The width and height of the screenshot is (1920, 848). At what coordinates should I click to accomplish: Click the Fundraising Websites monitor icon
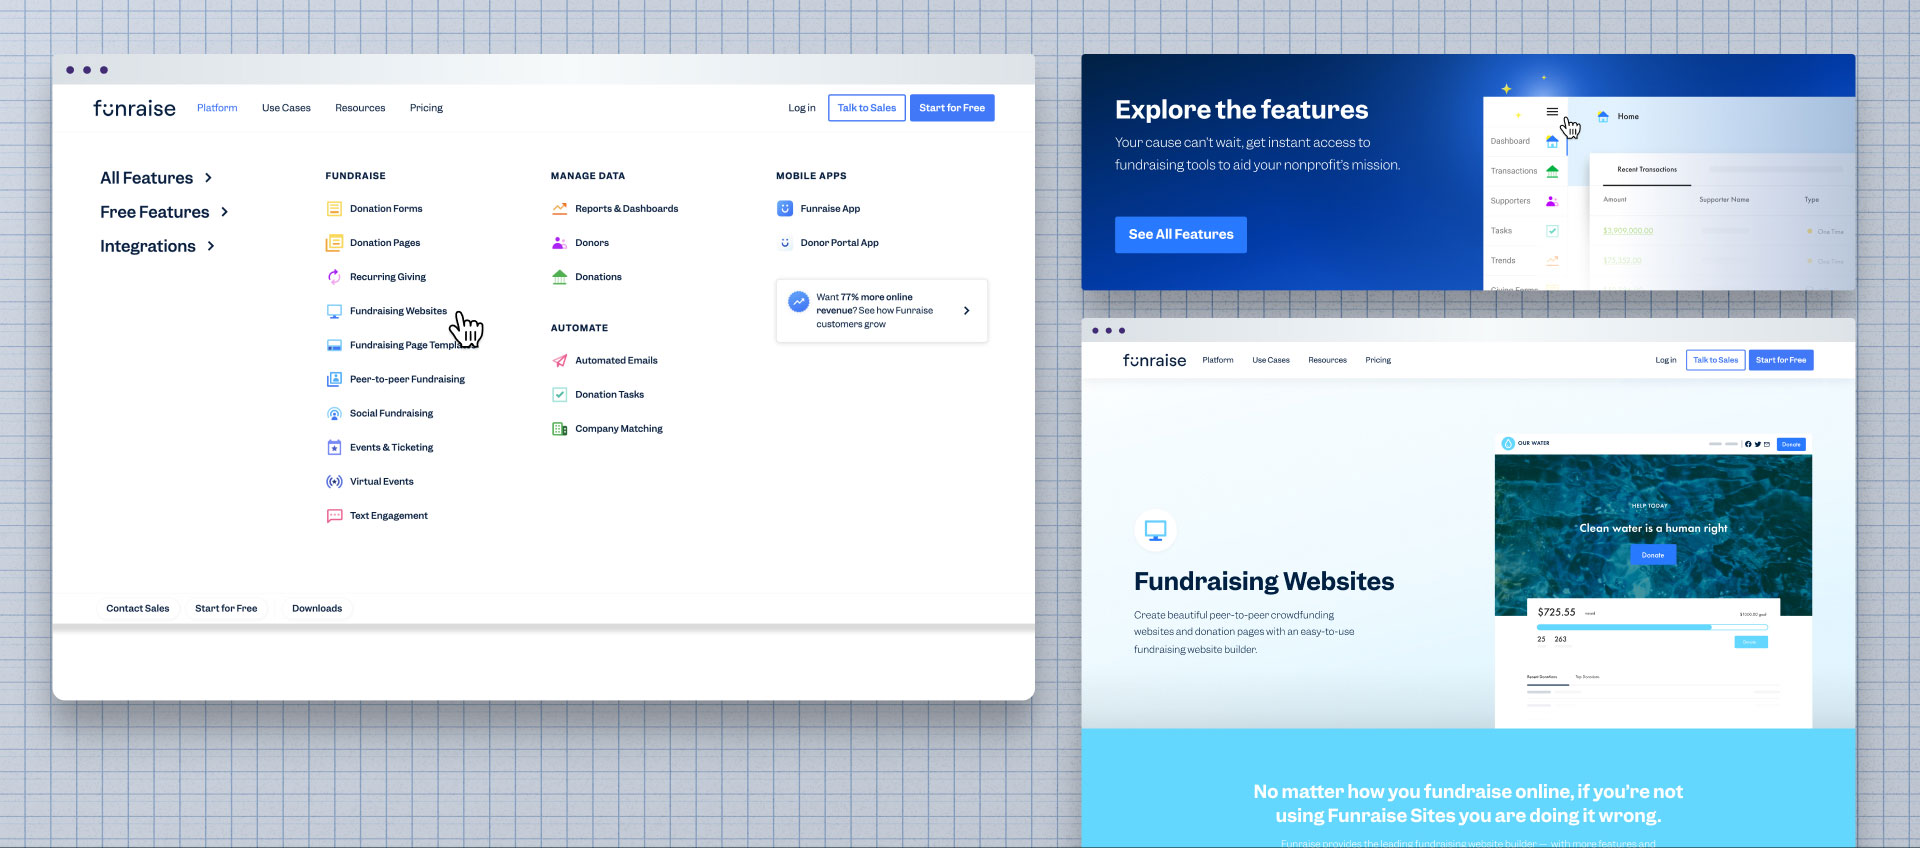click(334, 311)
